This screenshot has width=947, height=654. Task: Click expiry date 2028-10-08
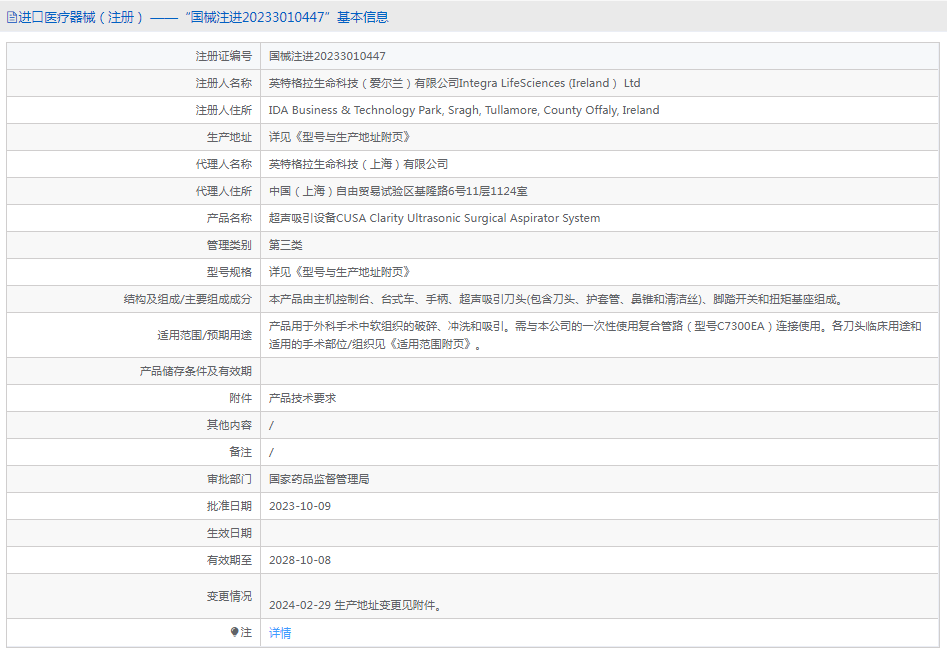pos(300,560)
